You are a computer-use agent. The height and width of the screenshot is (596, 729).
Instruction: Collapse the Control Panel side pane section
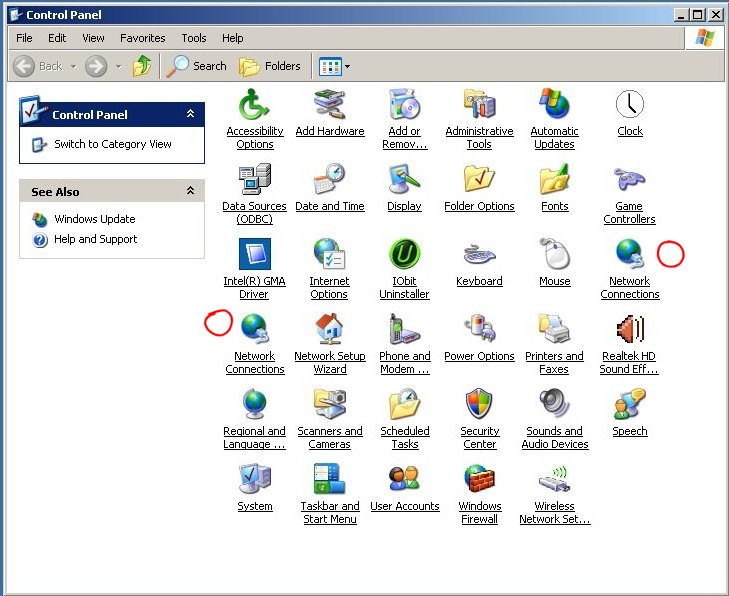[190, 114]
